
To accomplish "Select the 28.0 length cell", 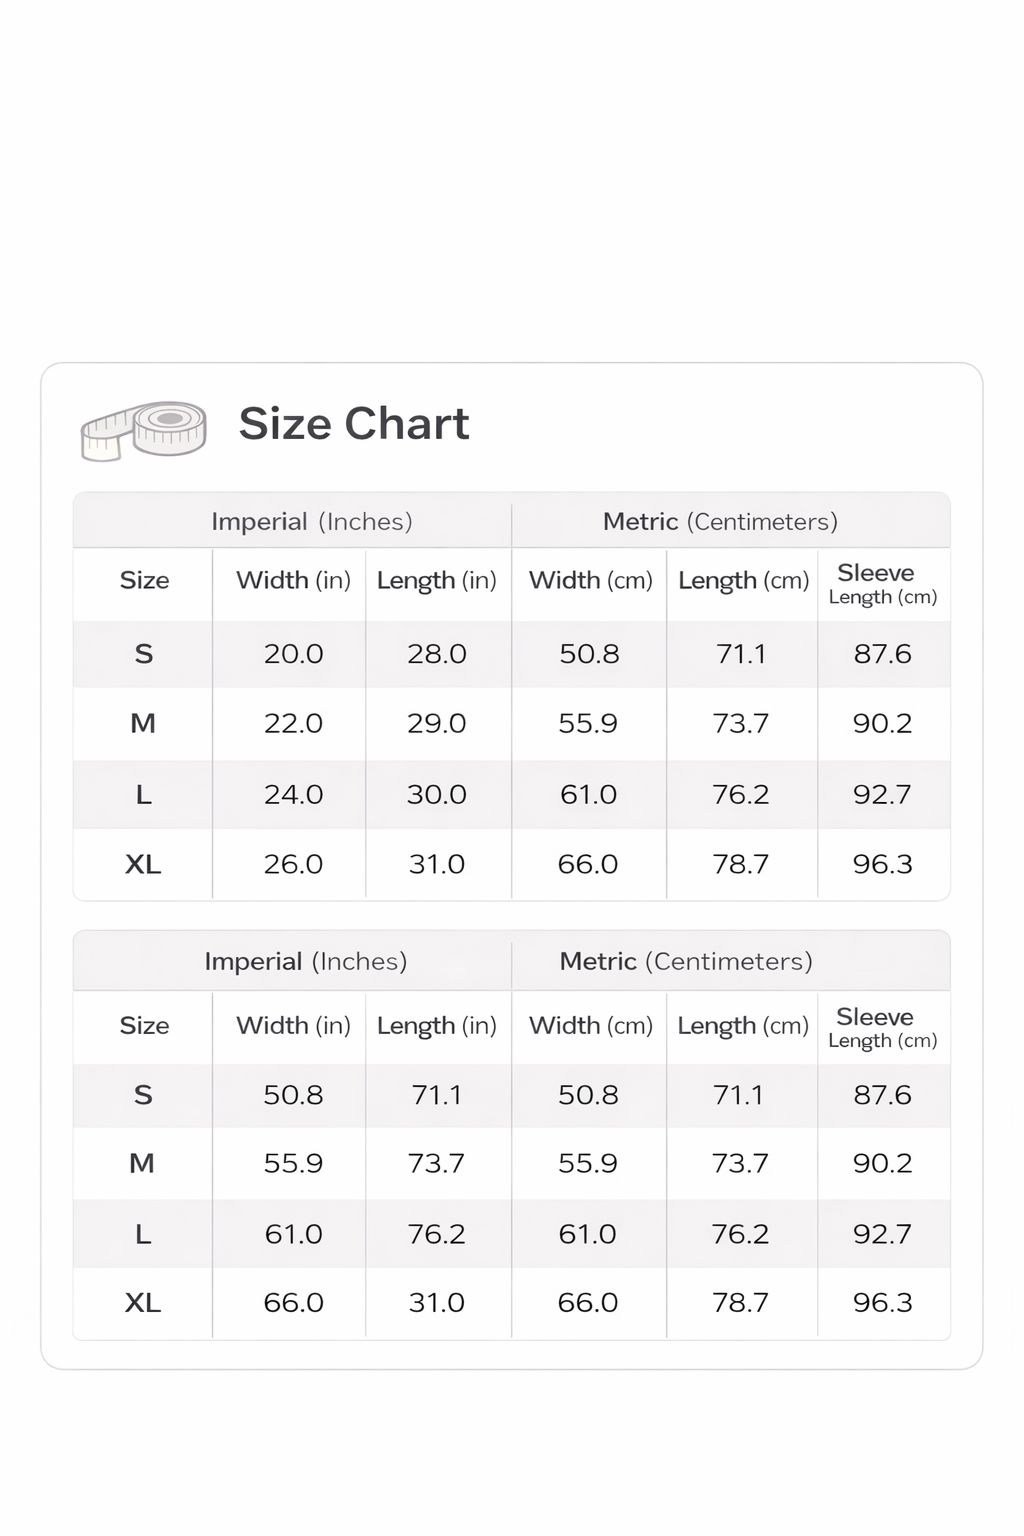I will click(437, 654).
